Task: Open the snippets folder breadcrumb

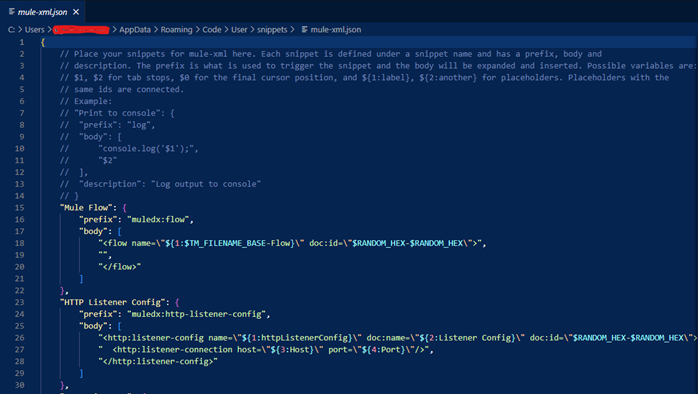Action: pos(272,29)
